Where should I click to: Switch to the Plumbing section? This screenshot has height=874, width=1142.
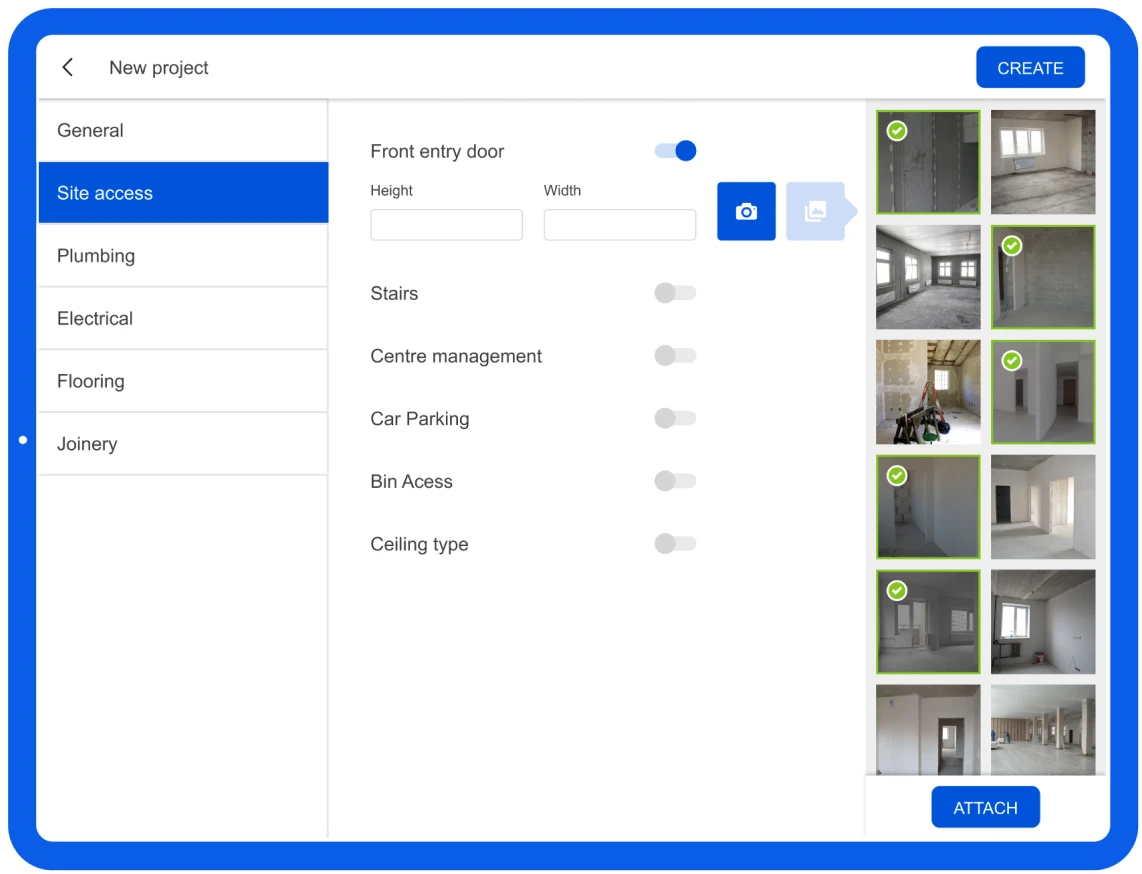(x=183, y=256)
